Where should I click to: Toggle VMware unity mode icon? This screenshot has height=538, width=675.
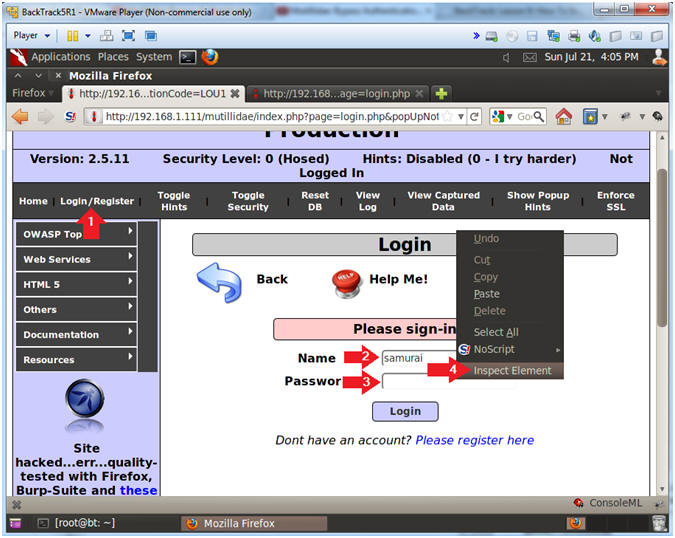coord(151,36)
